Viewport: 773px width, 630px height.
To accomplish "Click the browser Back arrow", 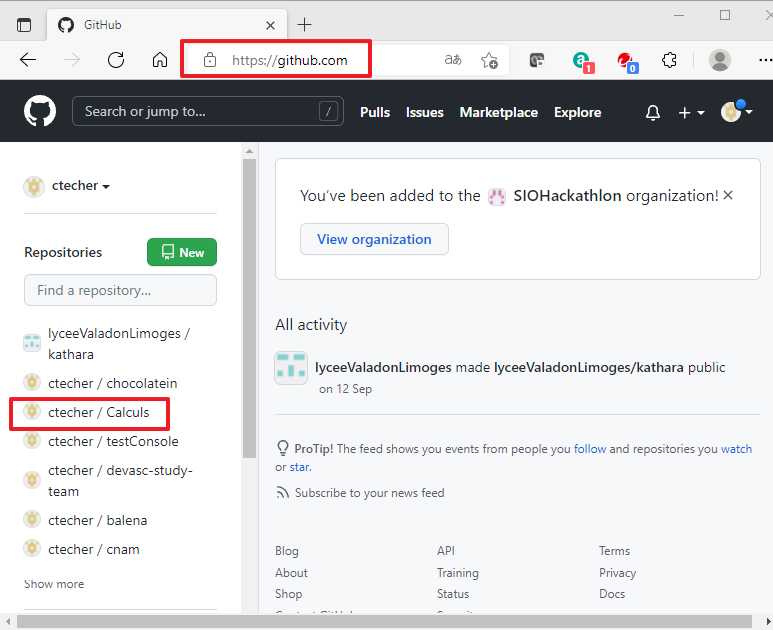I will tap(28, 60).
